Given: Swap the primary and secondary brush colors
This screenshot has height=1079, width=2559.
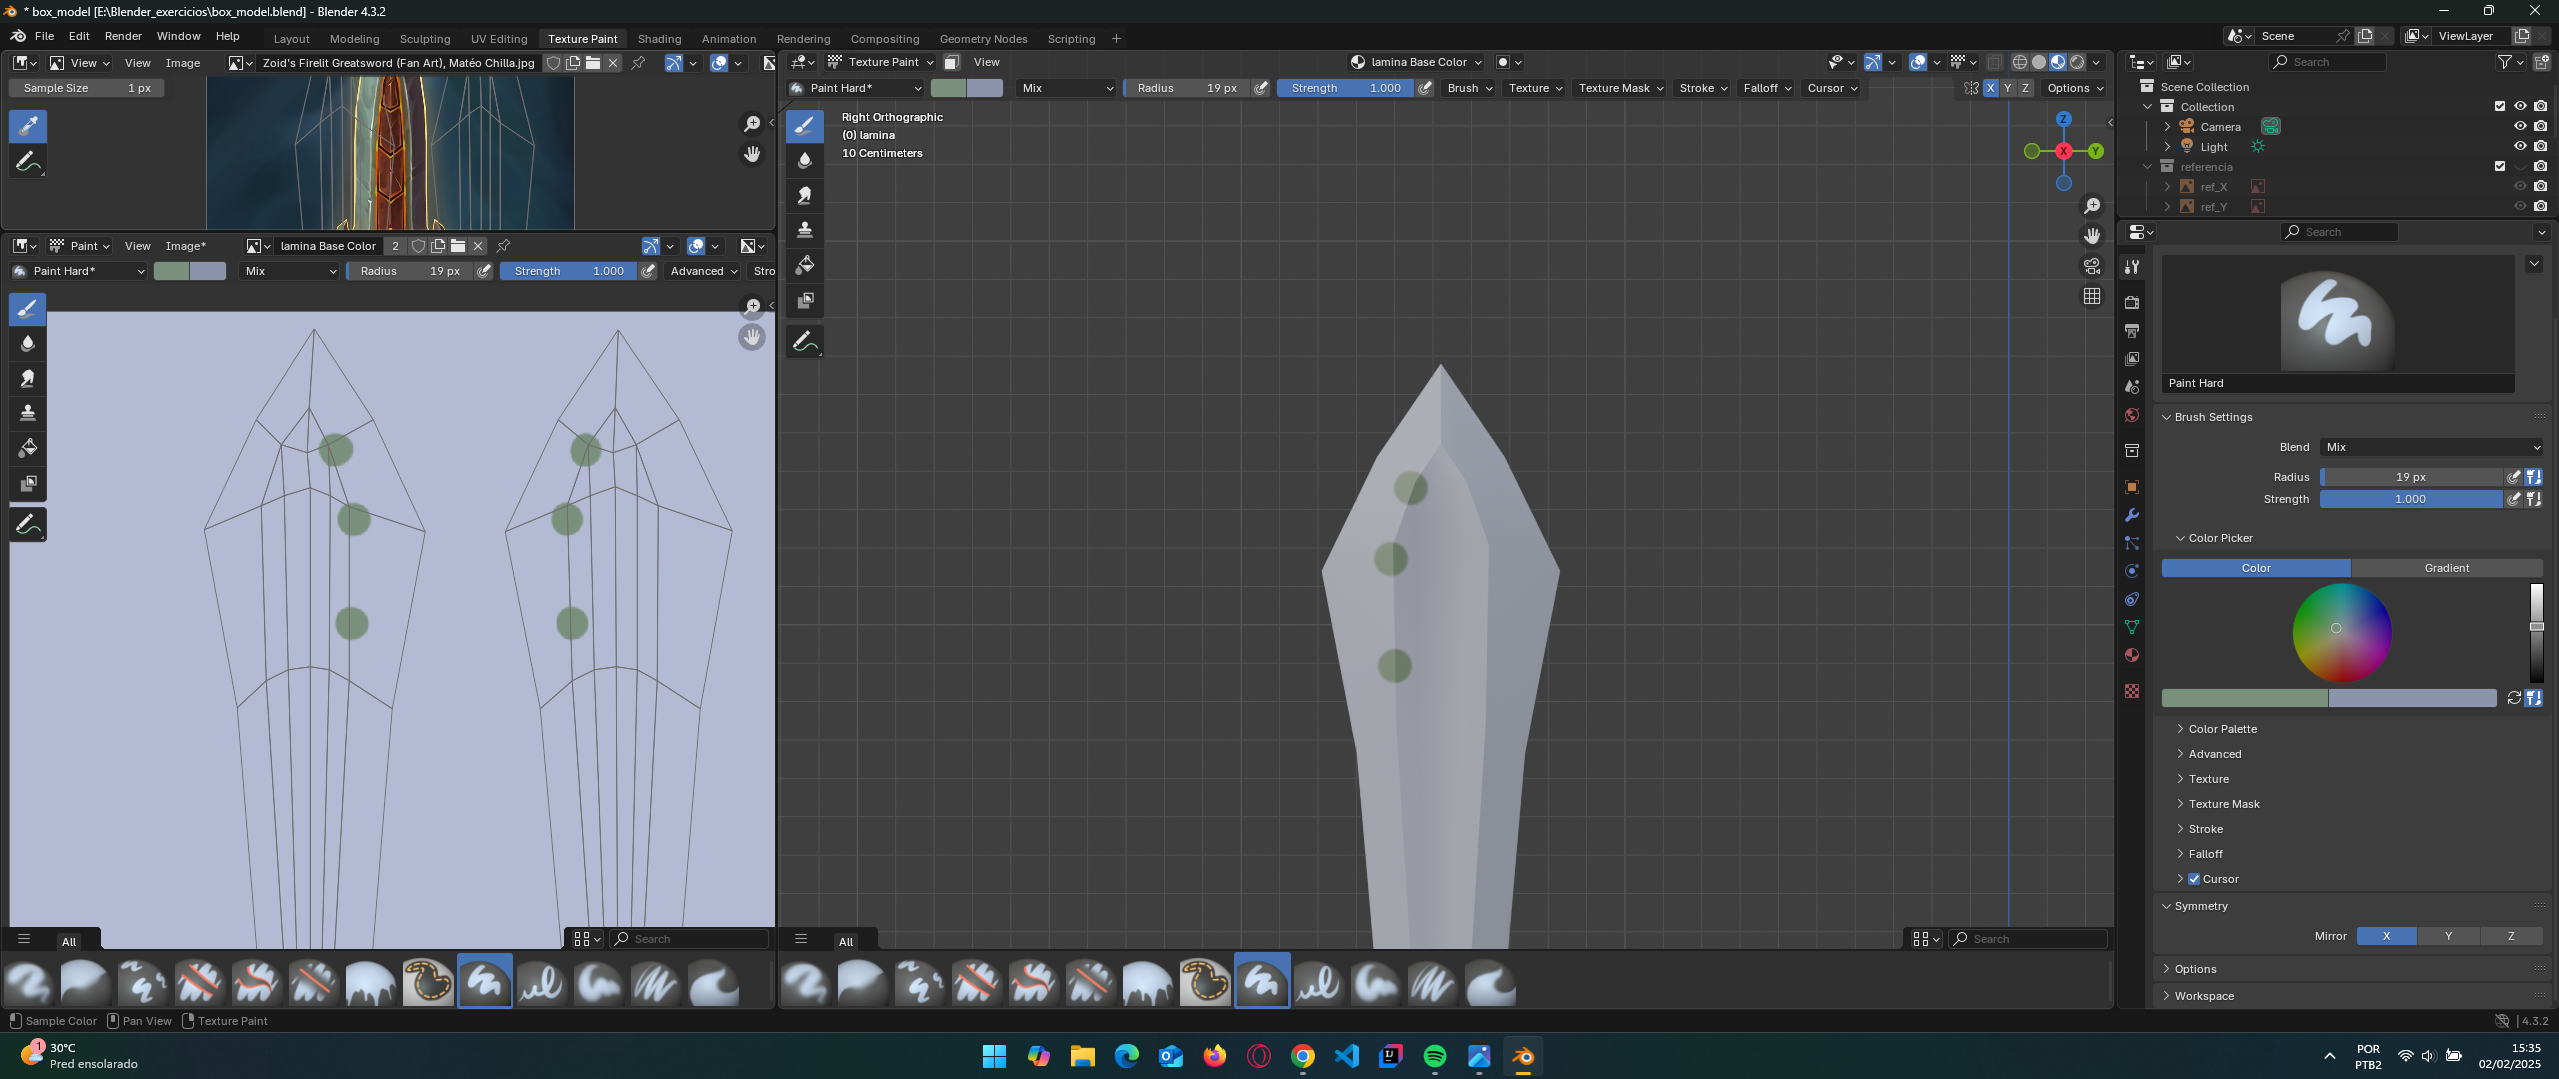Looking at the screenshot, I should click(2514, 698).
